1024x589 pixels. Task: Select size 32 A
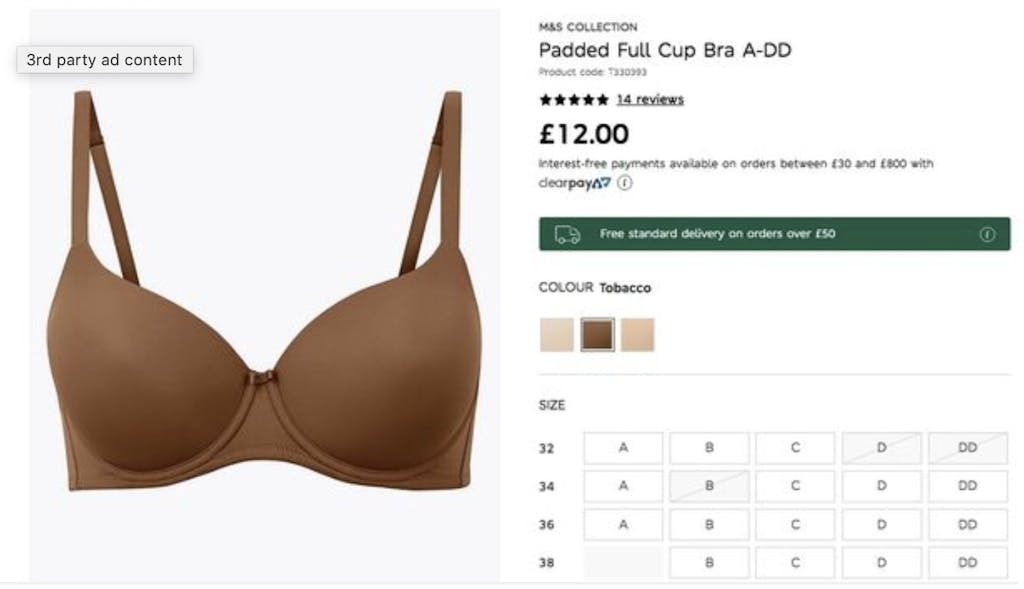pos(623,448)
